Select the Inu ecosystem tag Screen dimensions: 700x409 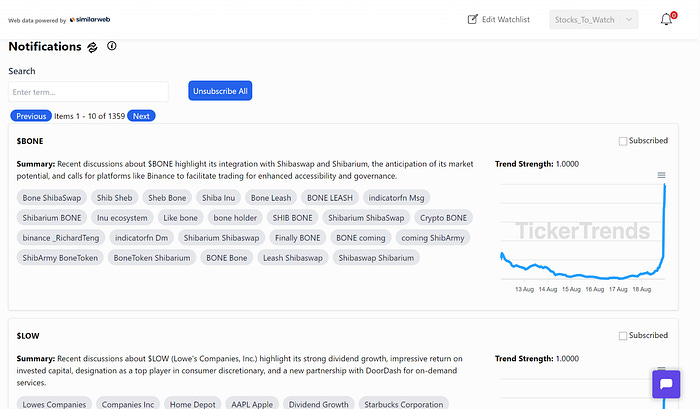[122, 218]
